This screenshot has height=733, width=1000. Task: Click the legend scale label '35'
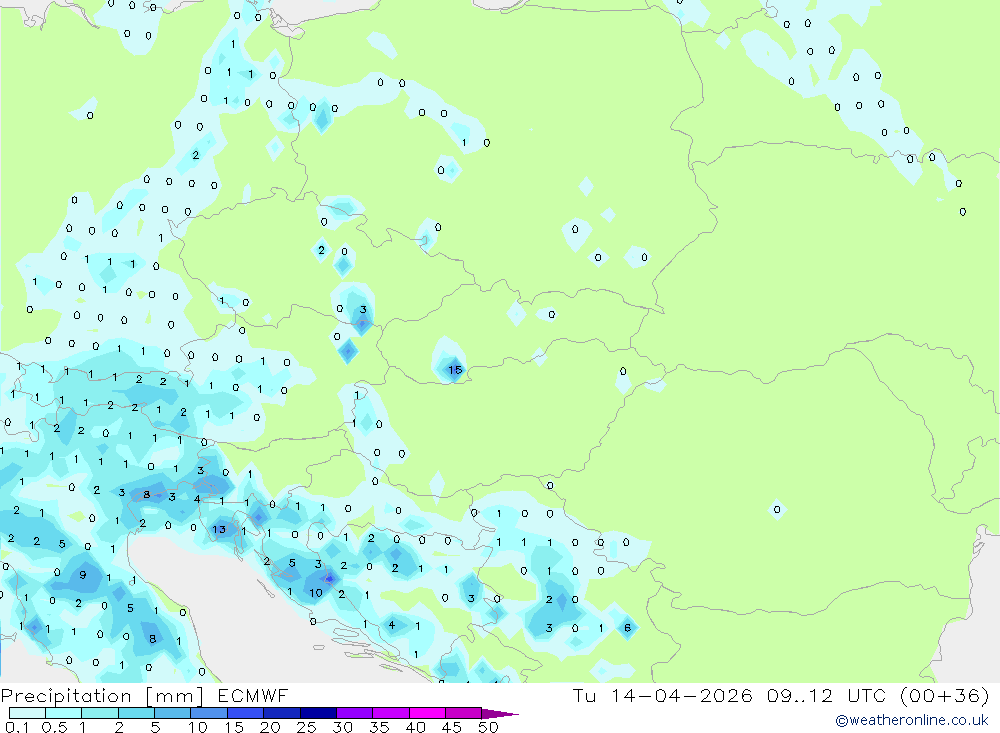(x=379, y=727)
